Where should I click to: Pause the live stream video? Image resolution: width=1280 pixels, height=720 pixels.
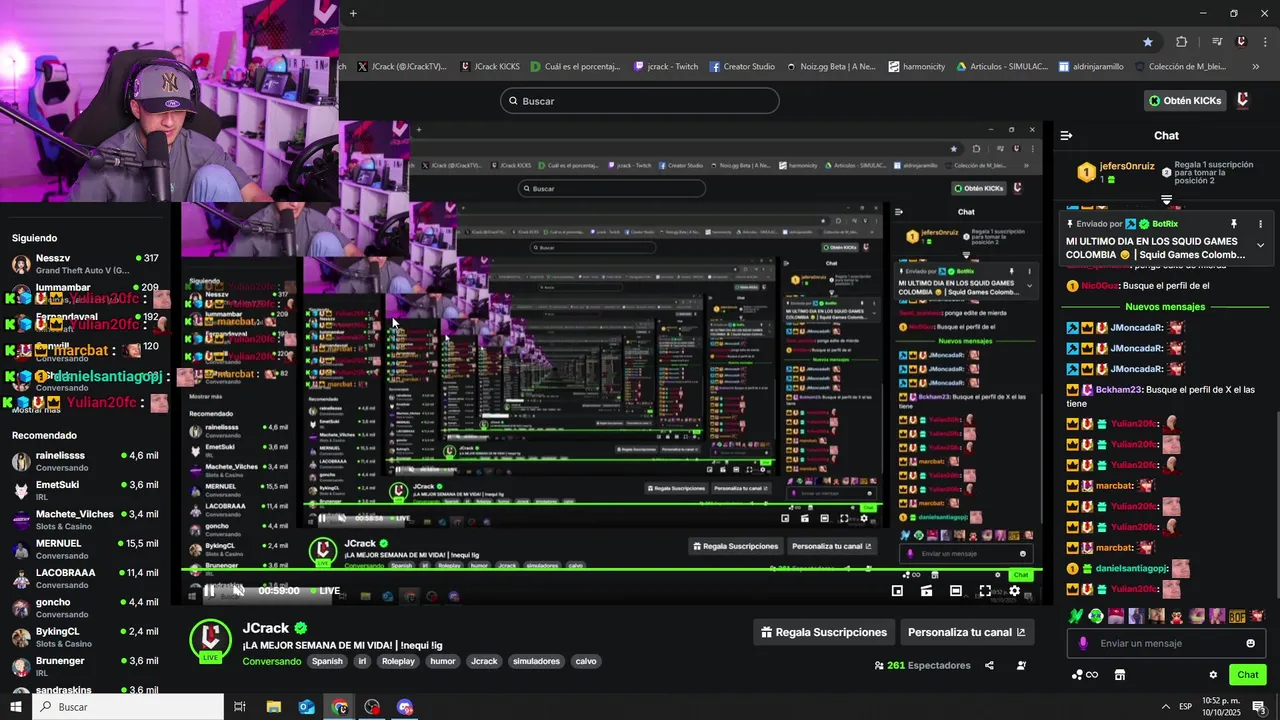click(x=209, y=591)
